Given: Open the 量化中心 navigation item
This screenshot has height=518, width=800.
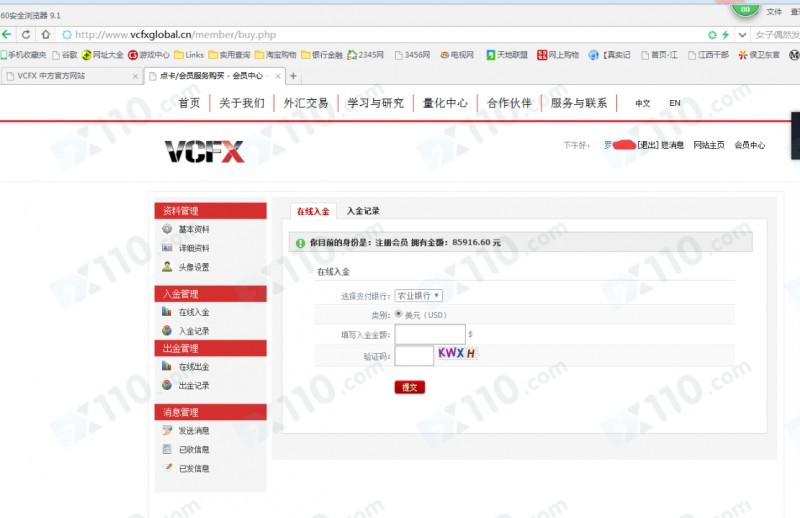Looking at the screenshot, I should click(445, 103).
